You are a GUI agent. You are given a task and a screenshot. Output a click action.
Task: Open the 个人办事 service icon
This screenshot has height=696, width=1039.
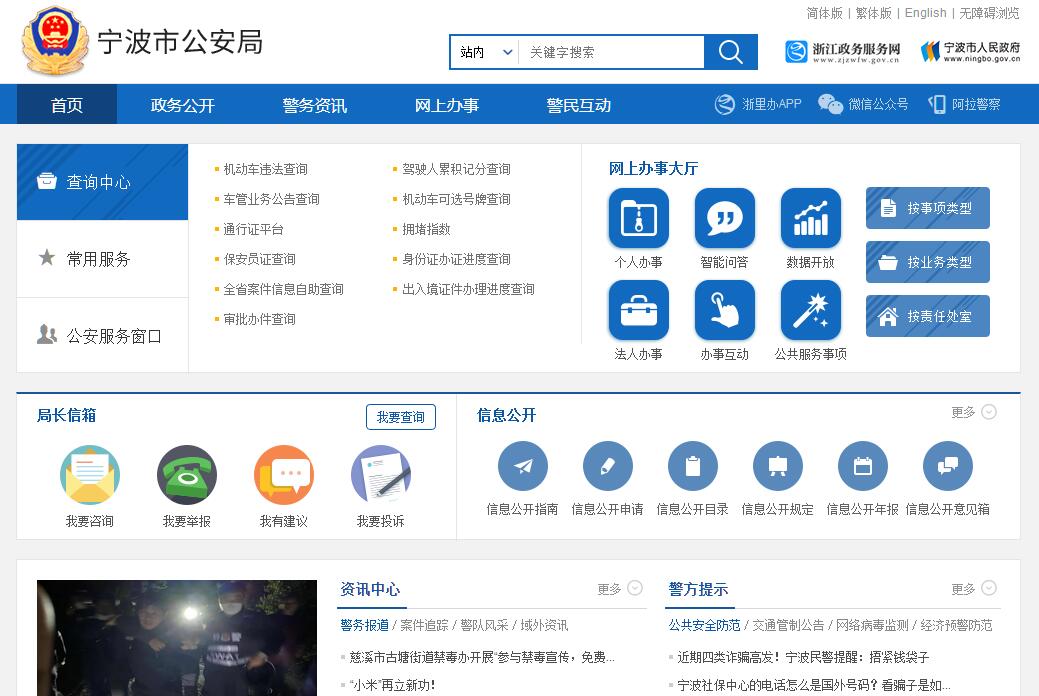pyautogui.click(x=638, y=218)
